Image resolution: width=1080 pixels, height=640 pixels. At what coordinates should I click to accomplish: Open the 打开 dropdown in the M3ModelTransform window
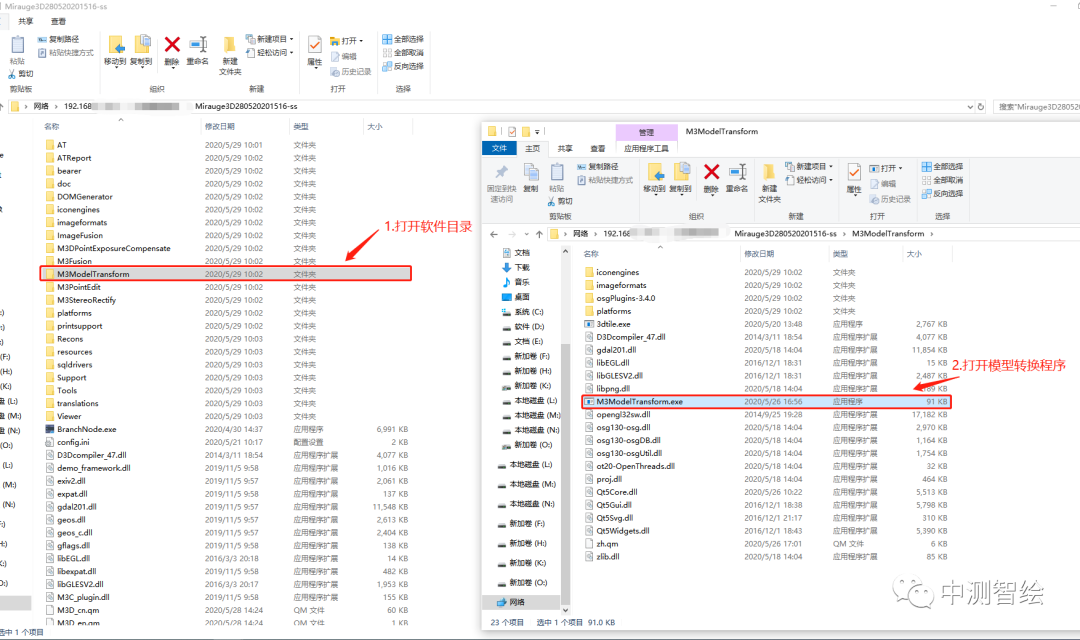(887, 168)
